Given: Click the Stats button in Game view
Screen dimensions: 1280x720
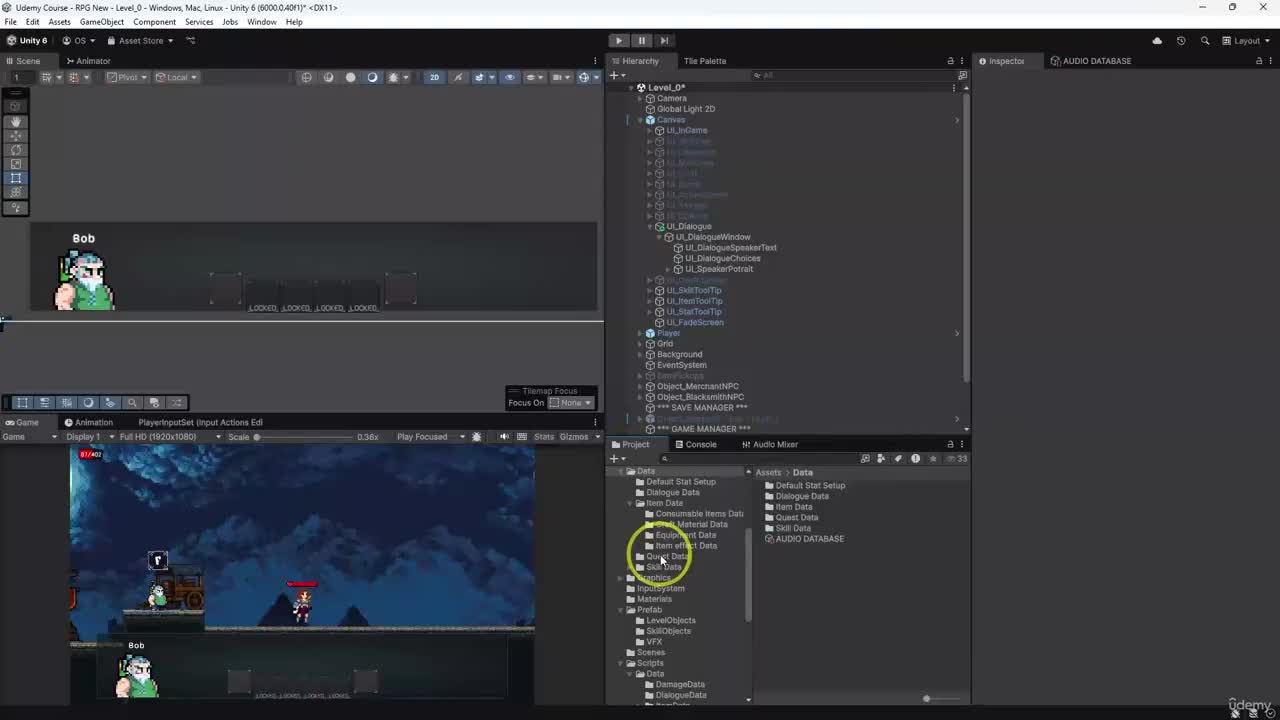Looking at the screenshot, I should coord(544,437).
